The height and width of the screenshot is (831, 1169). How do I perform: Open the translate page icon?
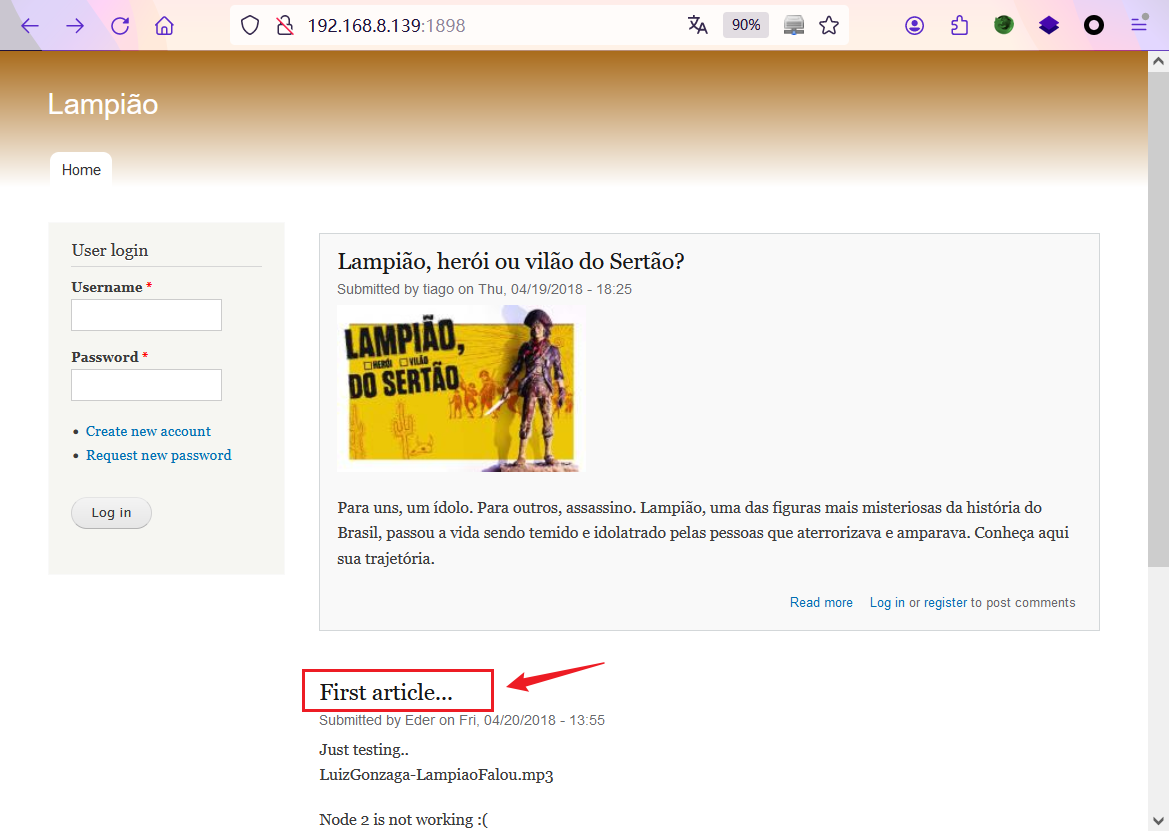[697, 26]
